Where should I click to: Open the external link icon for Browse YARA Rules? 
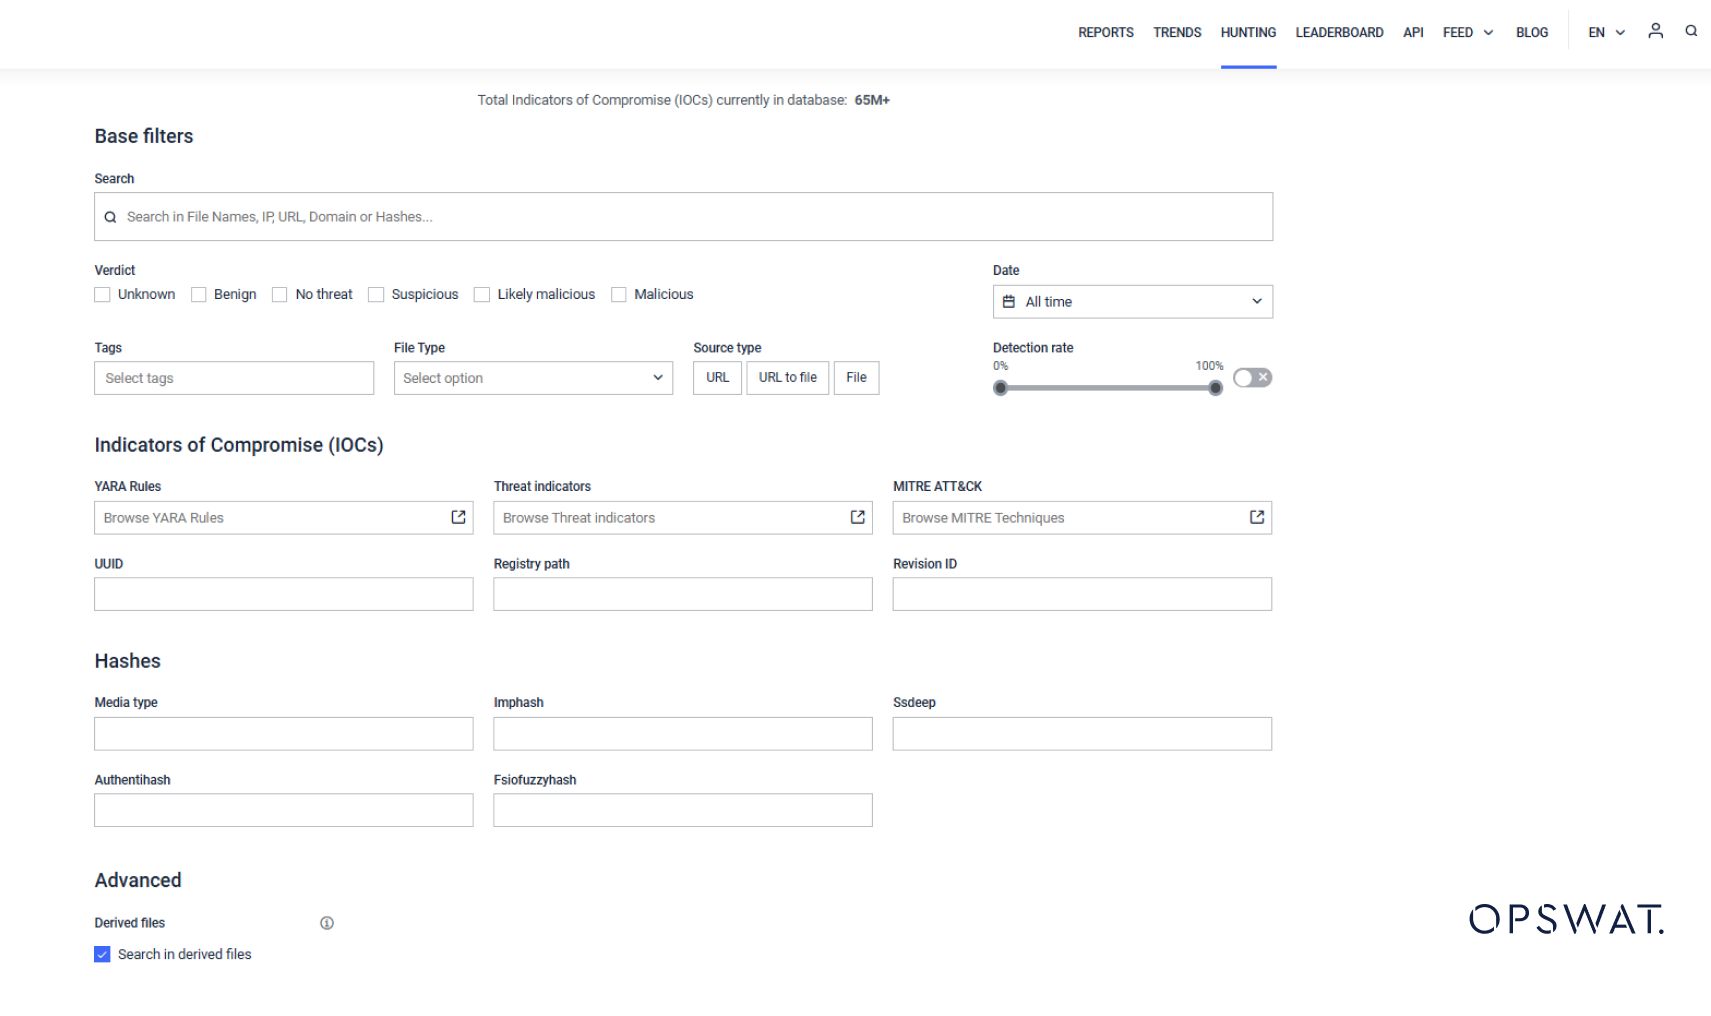click(x=459, y=517)
